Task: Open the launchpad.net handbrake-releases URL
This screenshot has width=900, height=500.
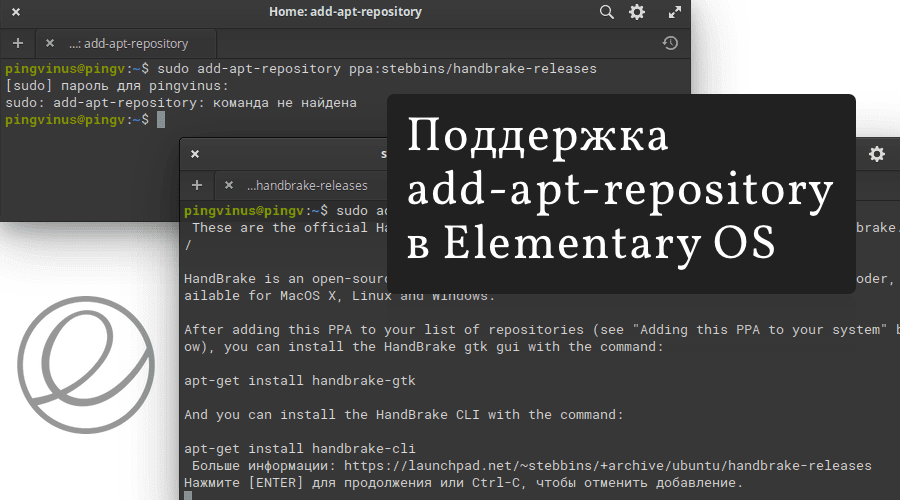Action: coord(608,466)
